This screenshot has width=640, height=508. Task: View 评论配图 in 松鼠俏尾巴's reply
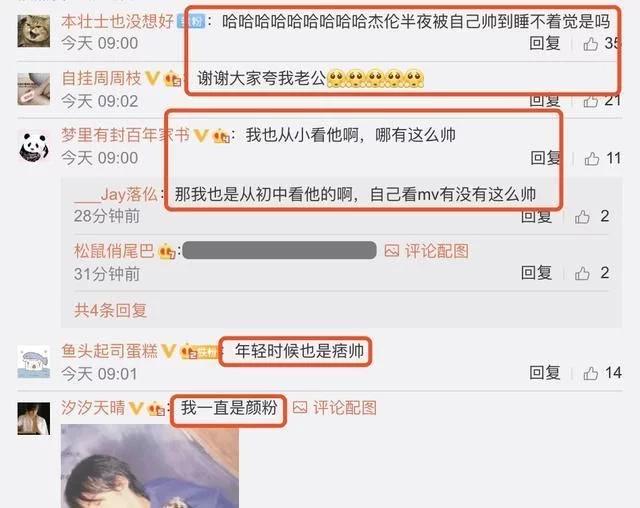[x=427, y=251]
